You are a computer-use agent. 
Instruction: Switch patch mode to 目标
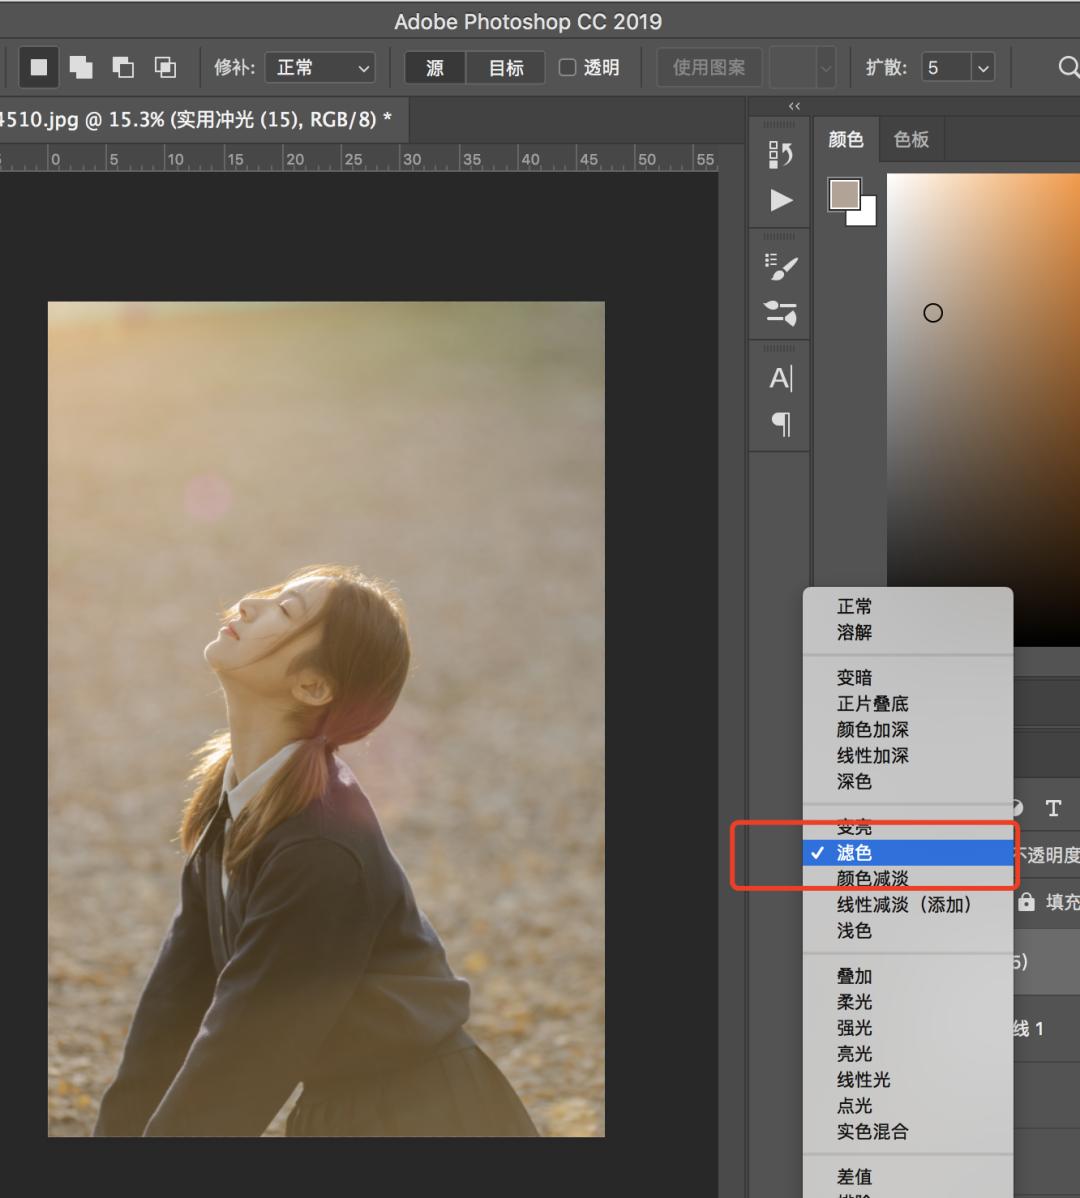coord(506,67)
